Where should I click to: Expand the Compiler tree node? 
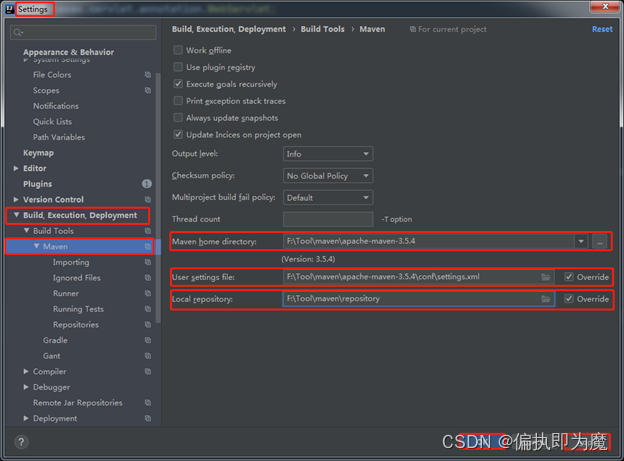[26, 371]
